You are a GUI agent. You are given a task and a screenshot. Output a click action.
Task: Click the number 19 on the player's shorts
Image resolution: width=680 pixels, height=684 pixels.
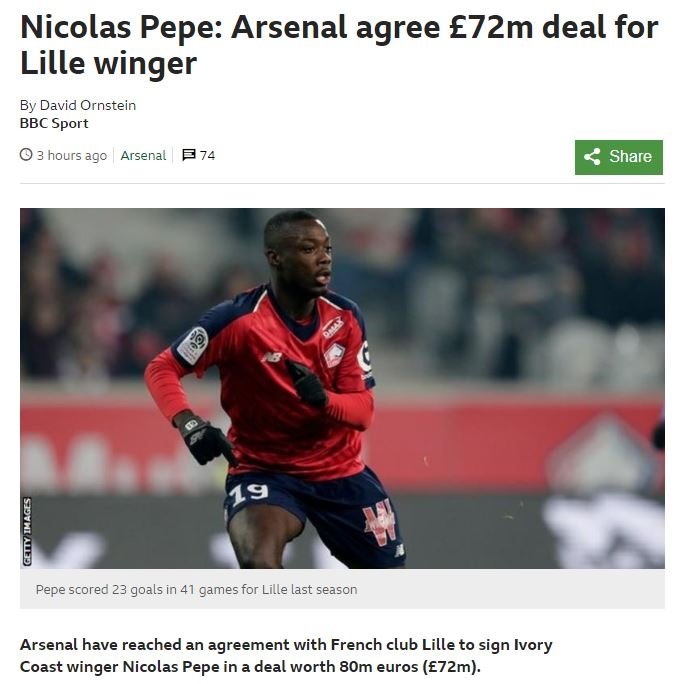tap(248, 492)
